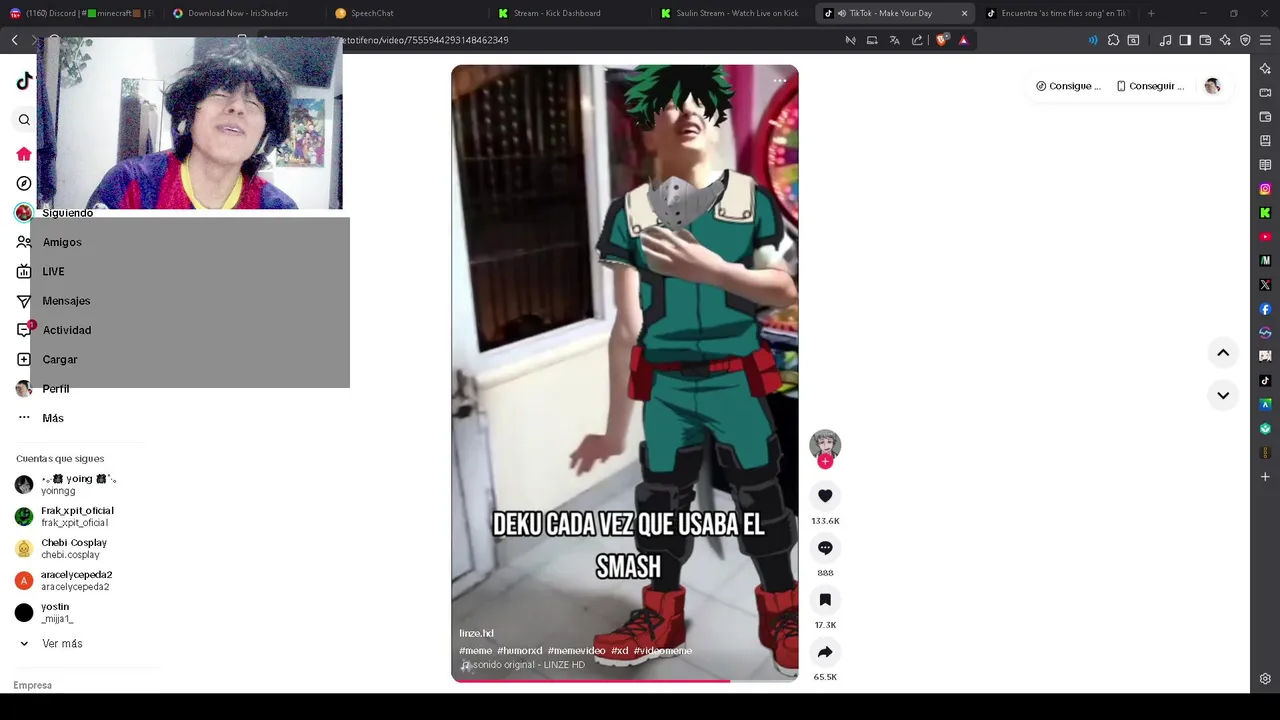Switch to 'Encuentra as time flies song' tab

point(1055,13)
